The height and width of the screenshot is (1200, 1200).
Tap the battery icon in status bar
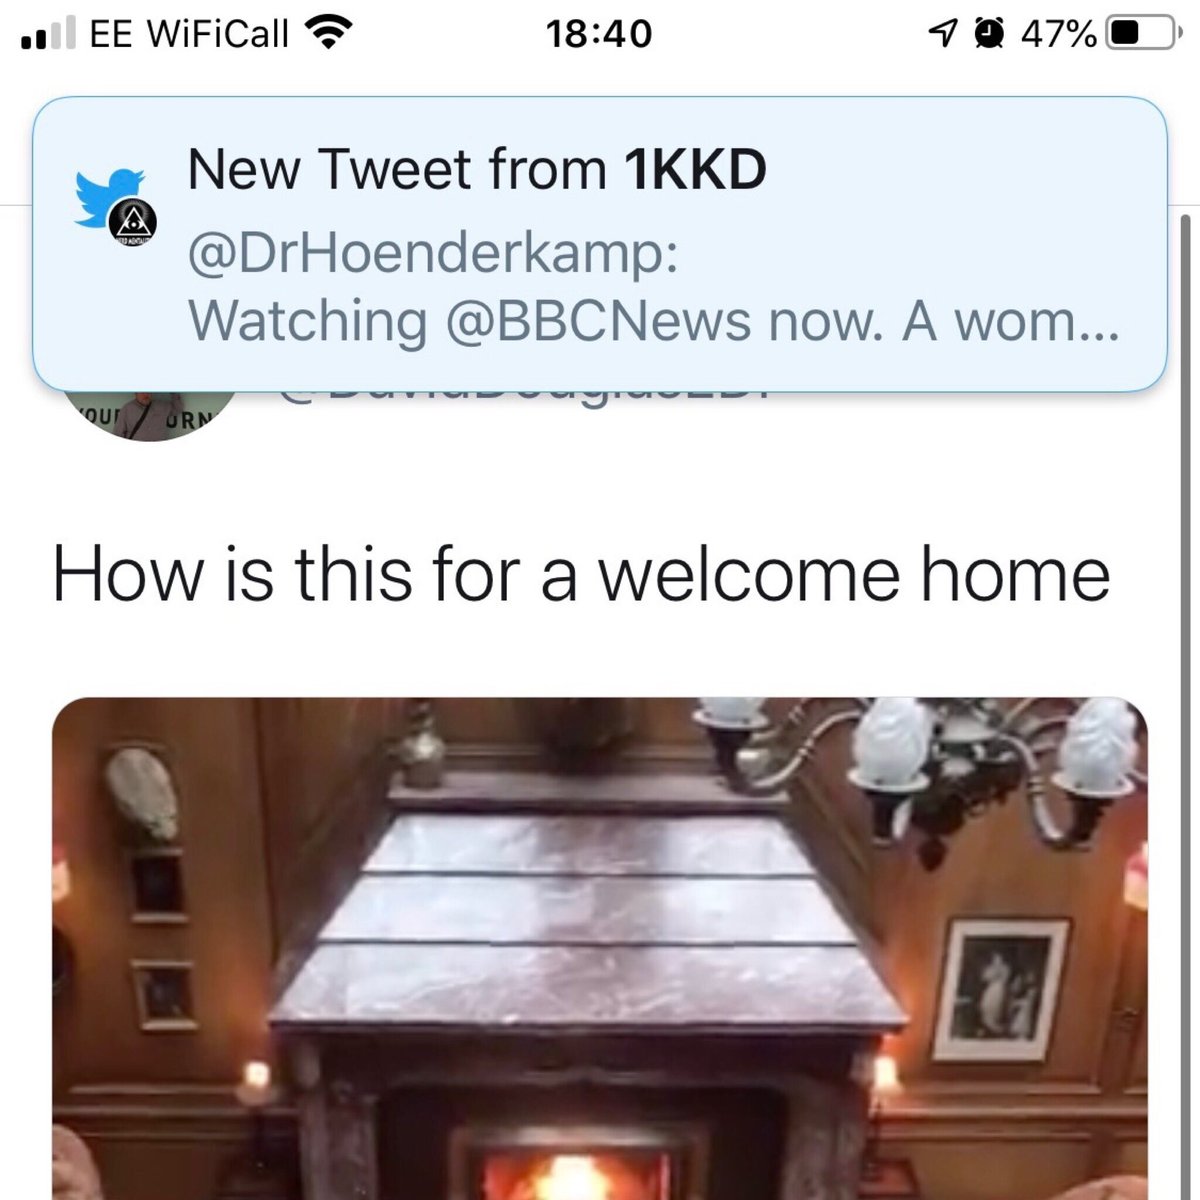point(1142,35)
